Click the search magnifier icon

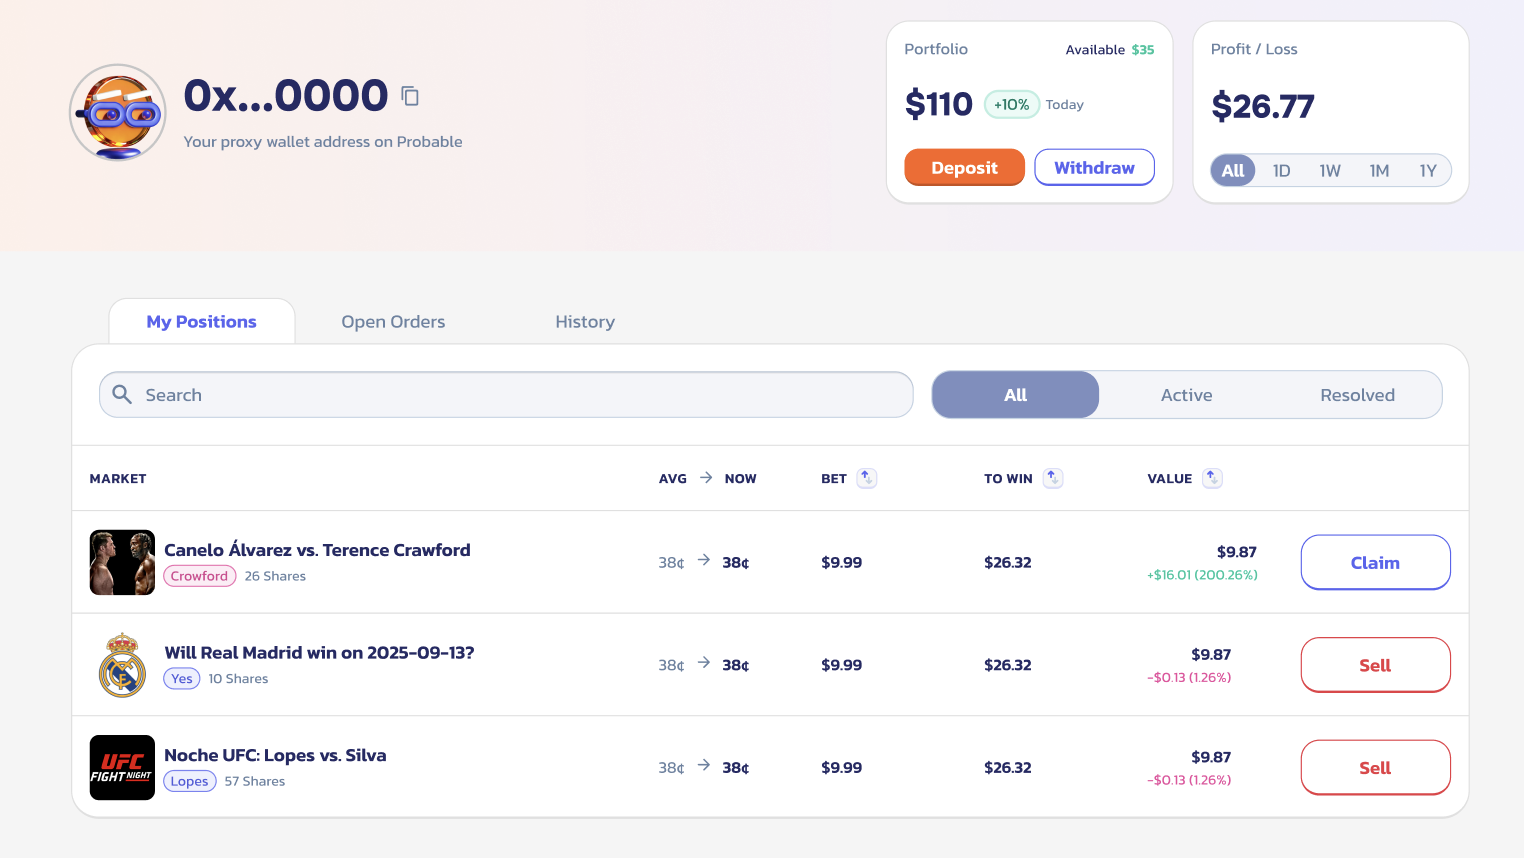122,395
